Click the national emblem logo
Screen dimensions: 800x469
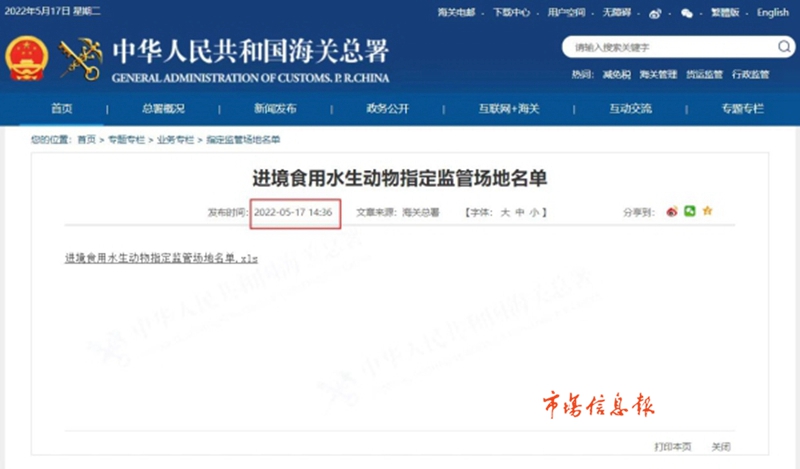point(27,58)
